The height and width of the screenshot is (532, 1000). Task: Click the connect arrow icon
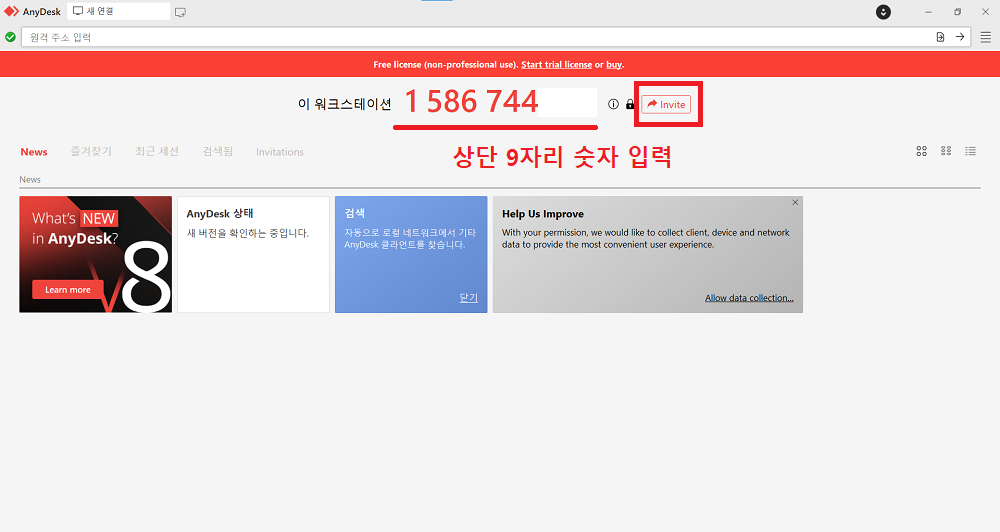pyautogui.click(x=960, y=37)
